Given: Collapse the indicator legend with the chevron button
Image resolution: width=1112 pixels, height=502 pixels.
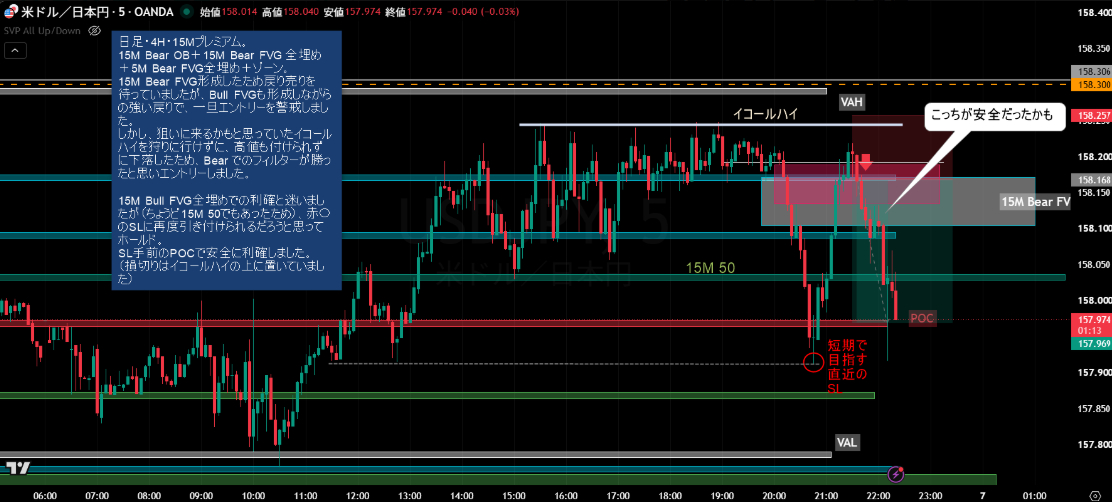Looking at the screenshot, I should (x=15, y=50).
